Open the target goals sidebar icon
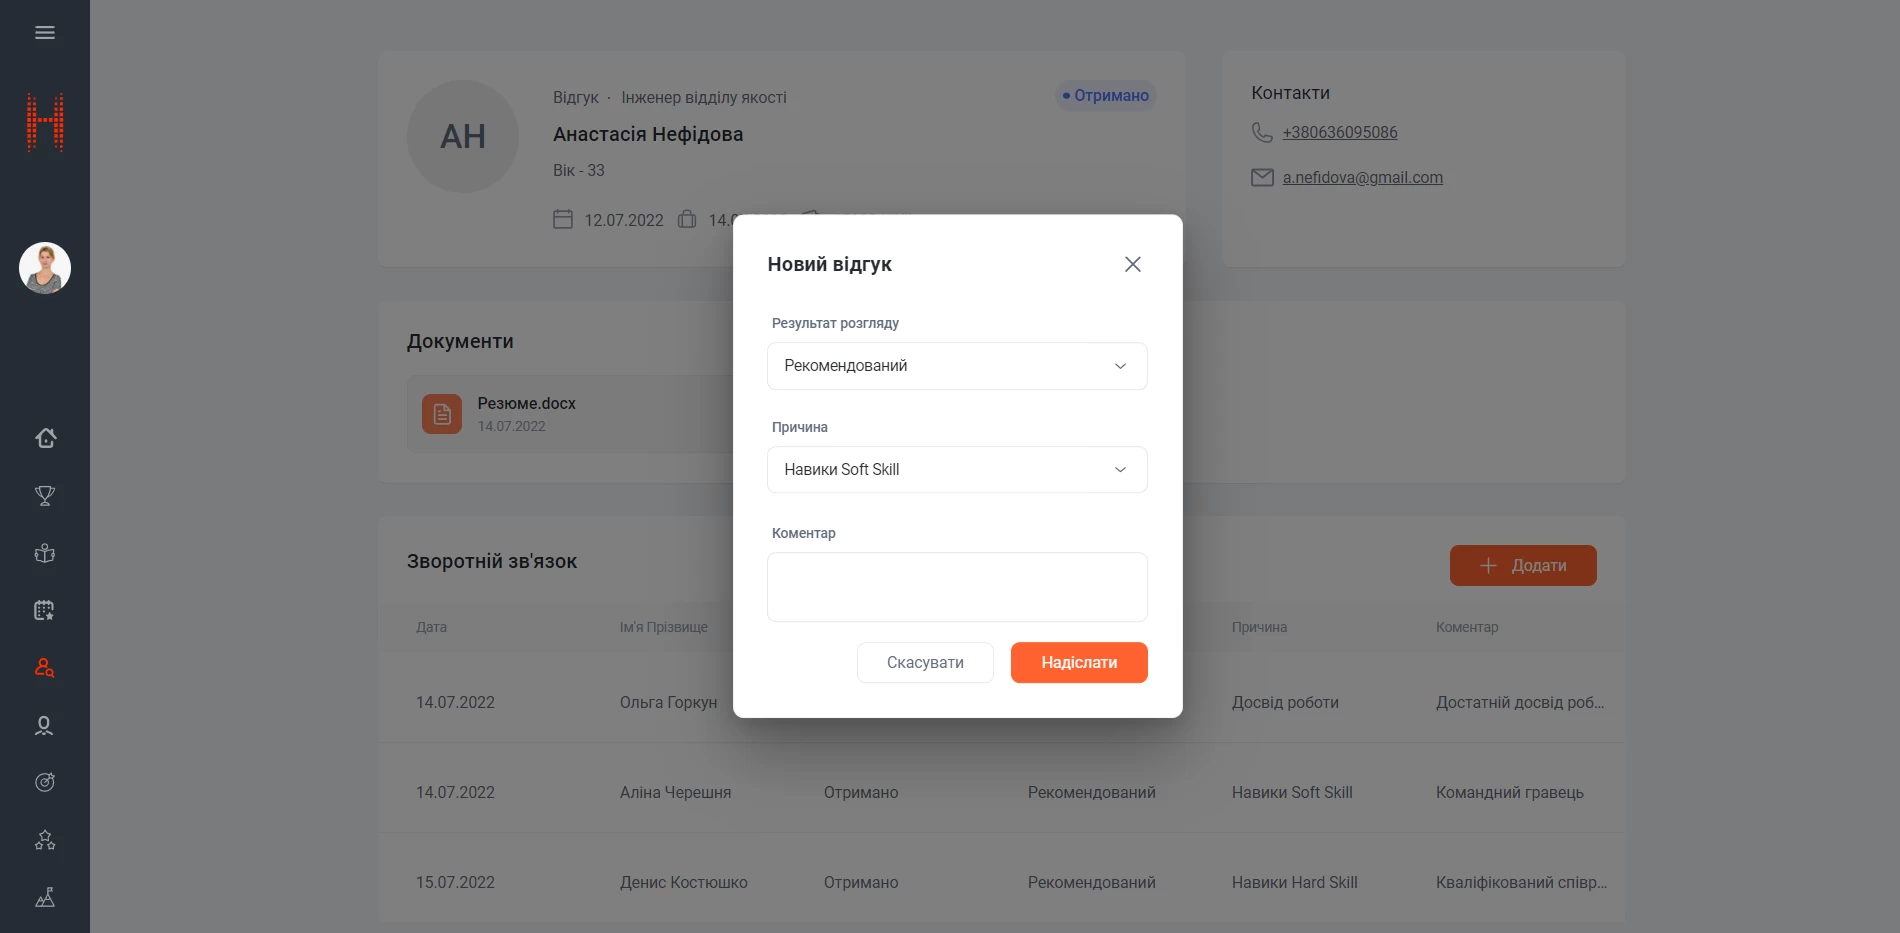Viewport: 1900px width, 933px height. tap(45, 782)
